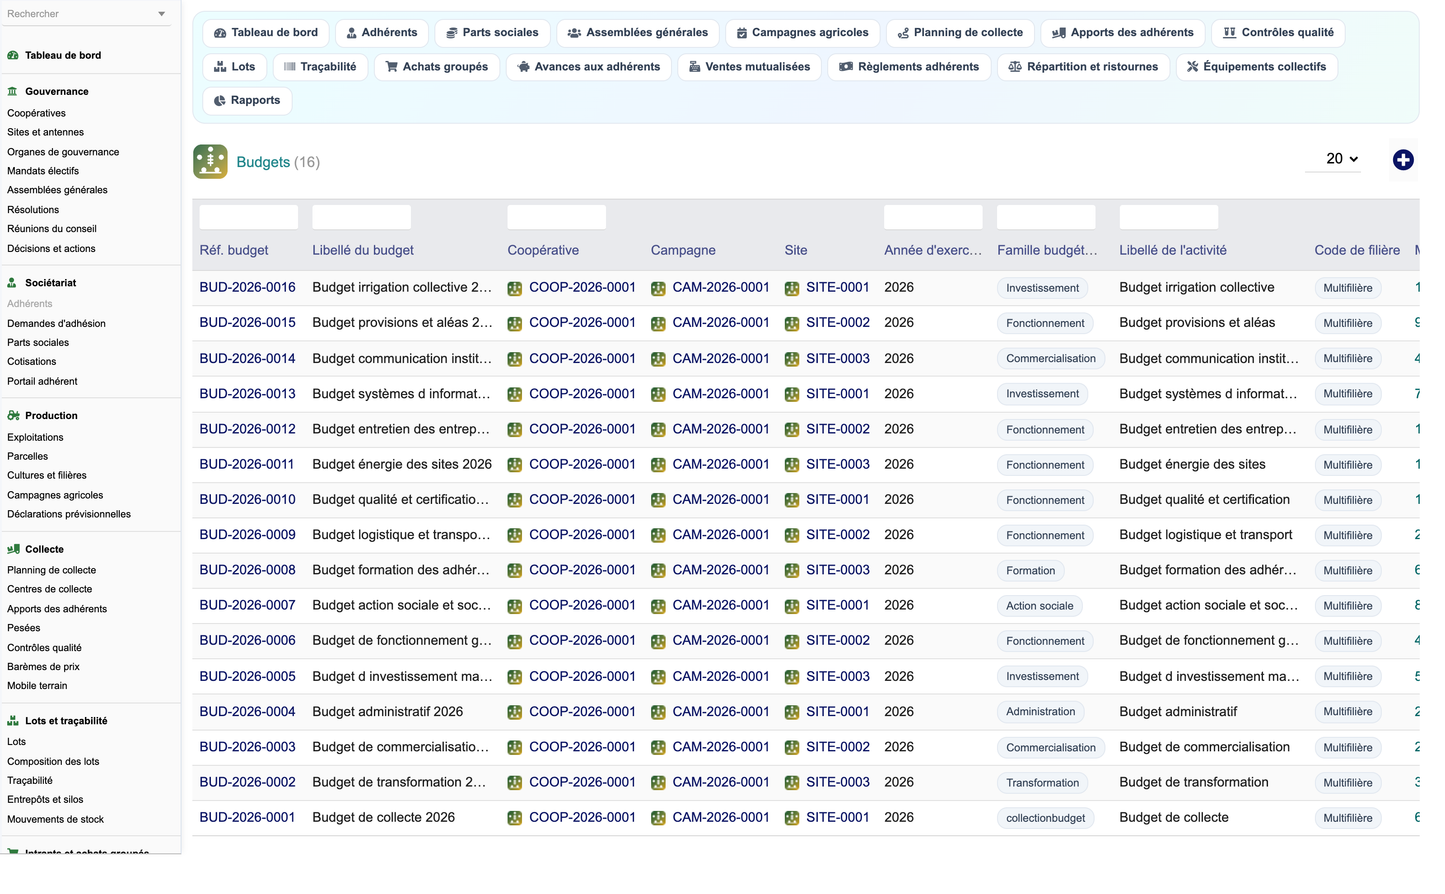The width and height of the screenshot is (1445, 894).
Task: Open the search dropdown arrow in sidebar
Action: tap(162, 14)
